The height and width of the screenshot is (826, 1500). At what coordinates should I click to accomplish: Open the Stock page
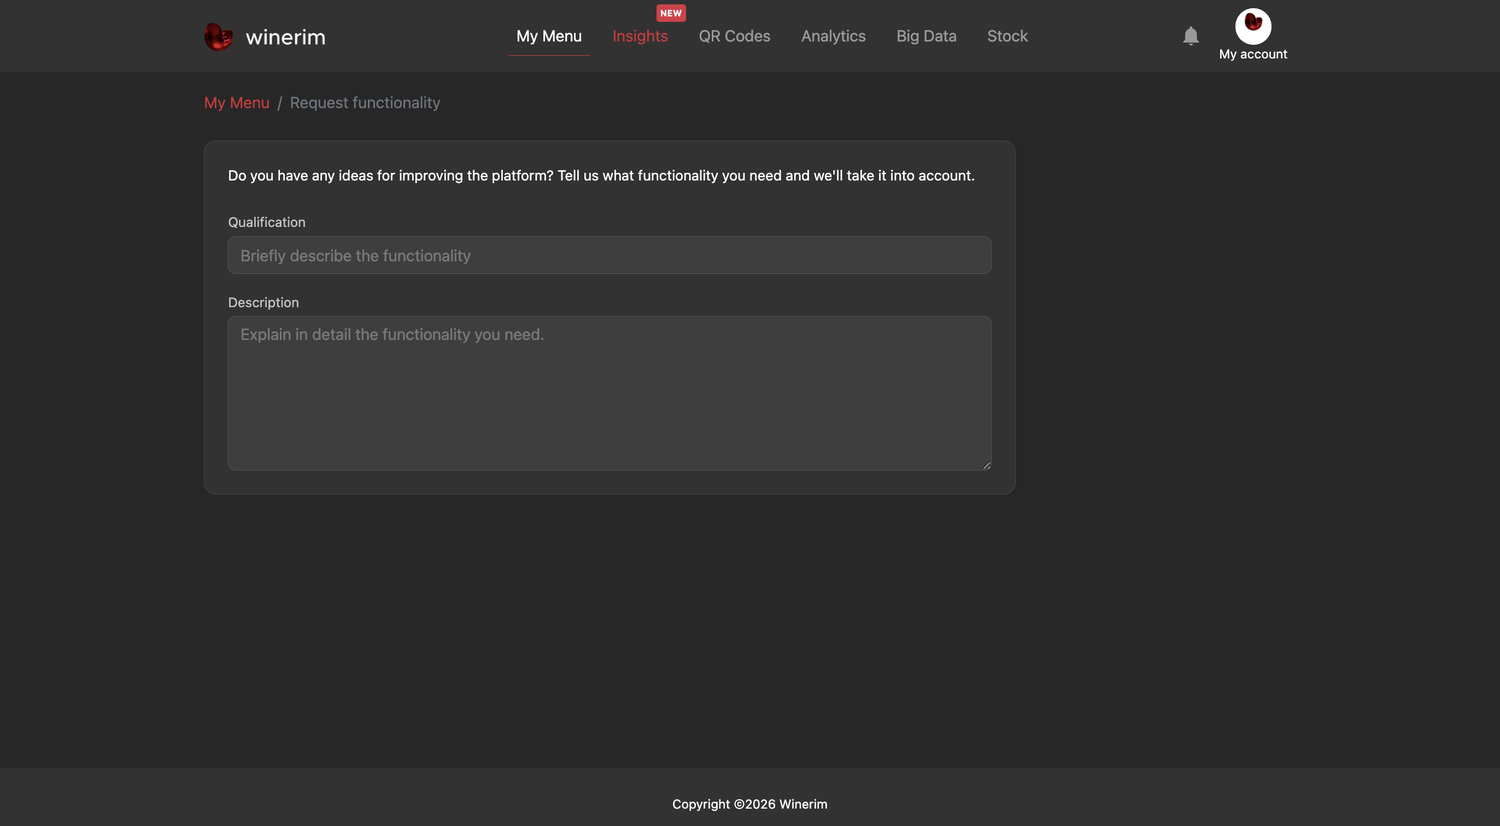coord(1007,36)
